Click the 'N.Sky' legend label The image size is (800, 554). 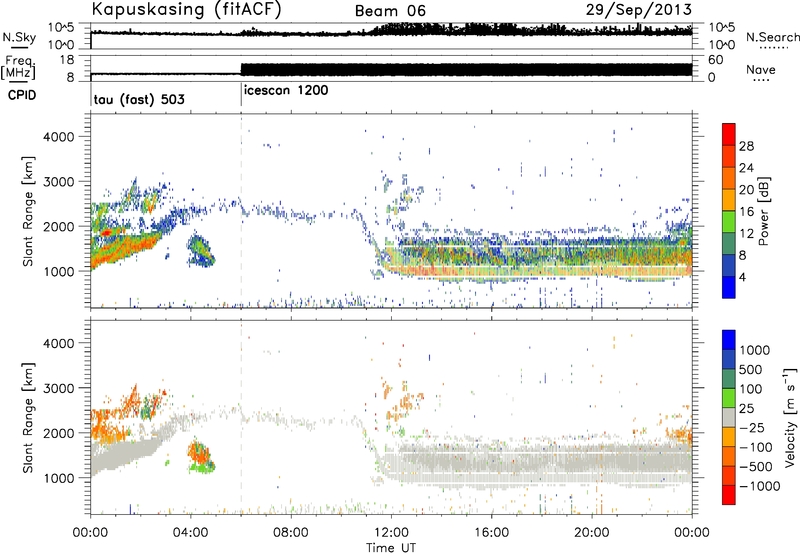coord(19,37)
